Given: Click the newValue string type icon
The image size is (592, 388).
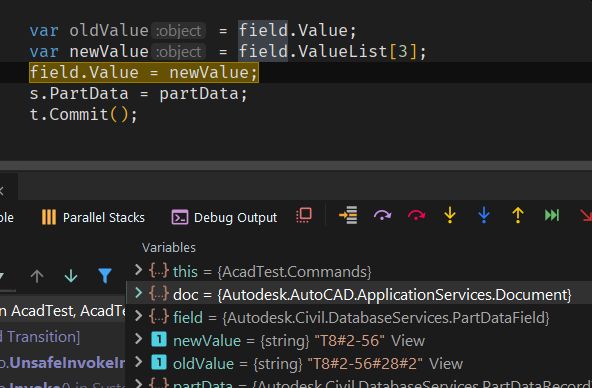Looking at the screenshot, I should (x=159, y=339).
